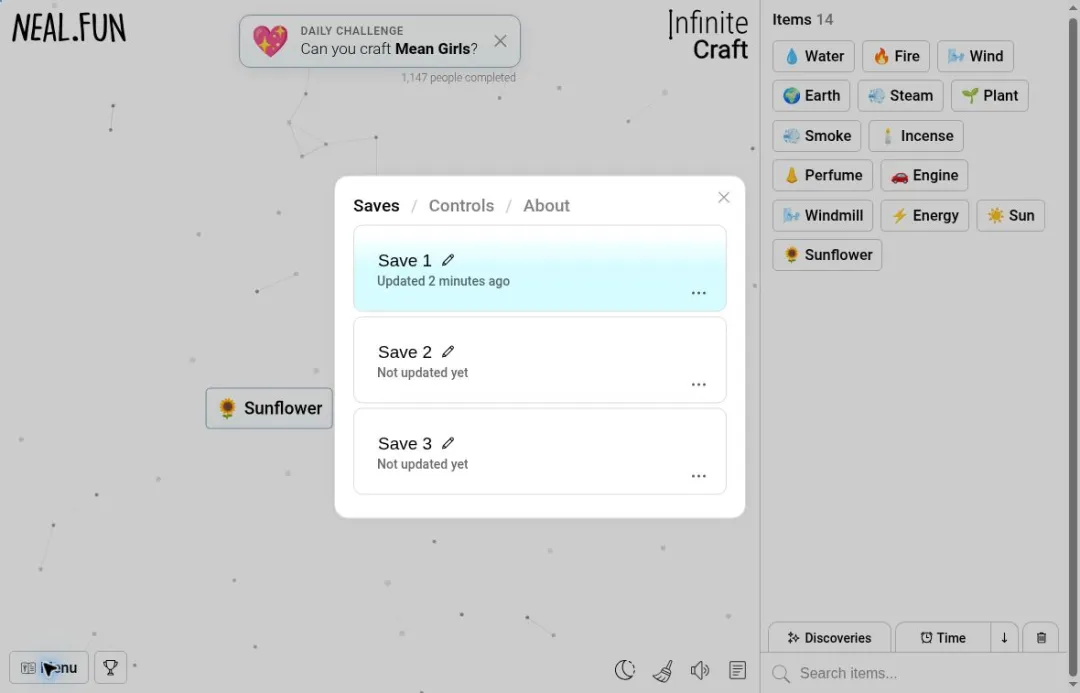Clear canvas with the broom icon
The height and width of the screenshot is (693, 1080).
[663, 670]
